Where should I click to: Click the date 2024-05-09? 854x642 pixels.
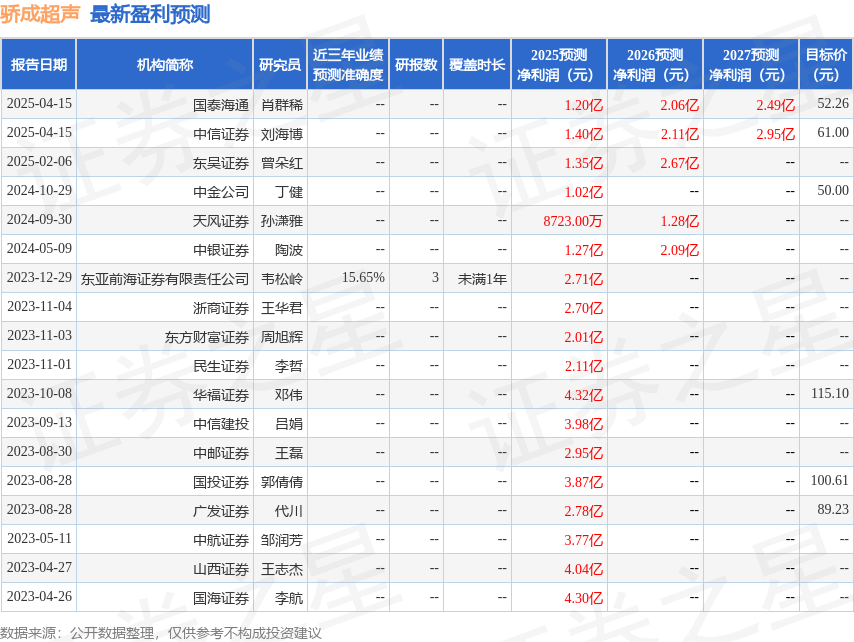[39, 248]
